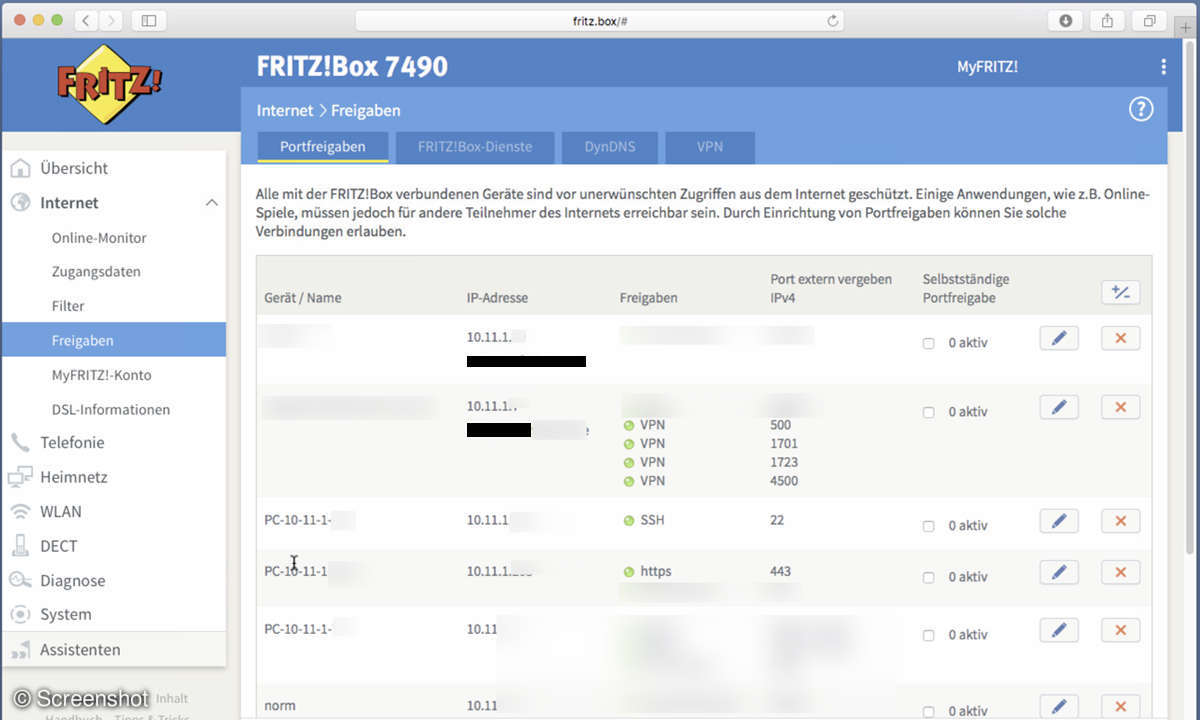Toggle Selbstständige Portfreigabe for first row
Screen dimensions: 1200x720
pos(928,343)
